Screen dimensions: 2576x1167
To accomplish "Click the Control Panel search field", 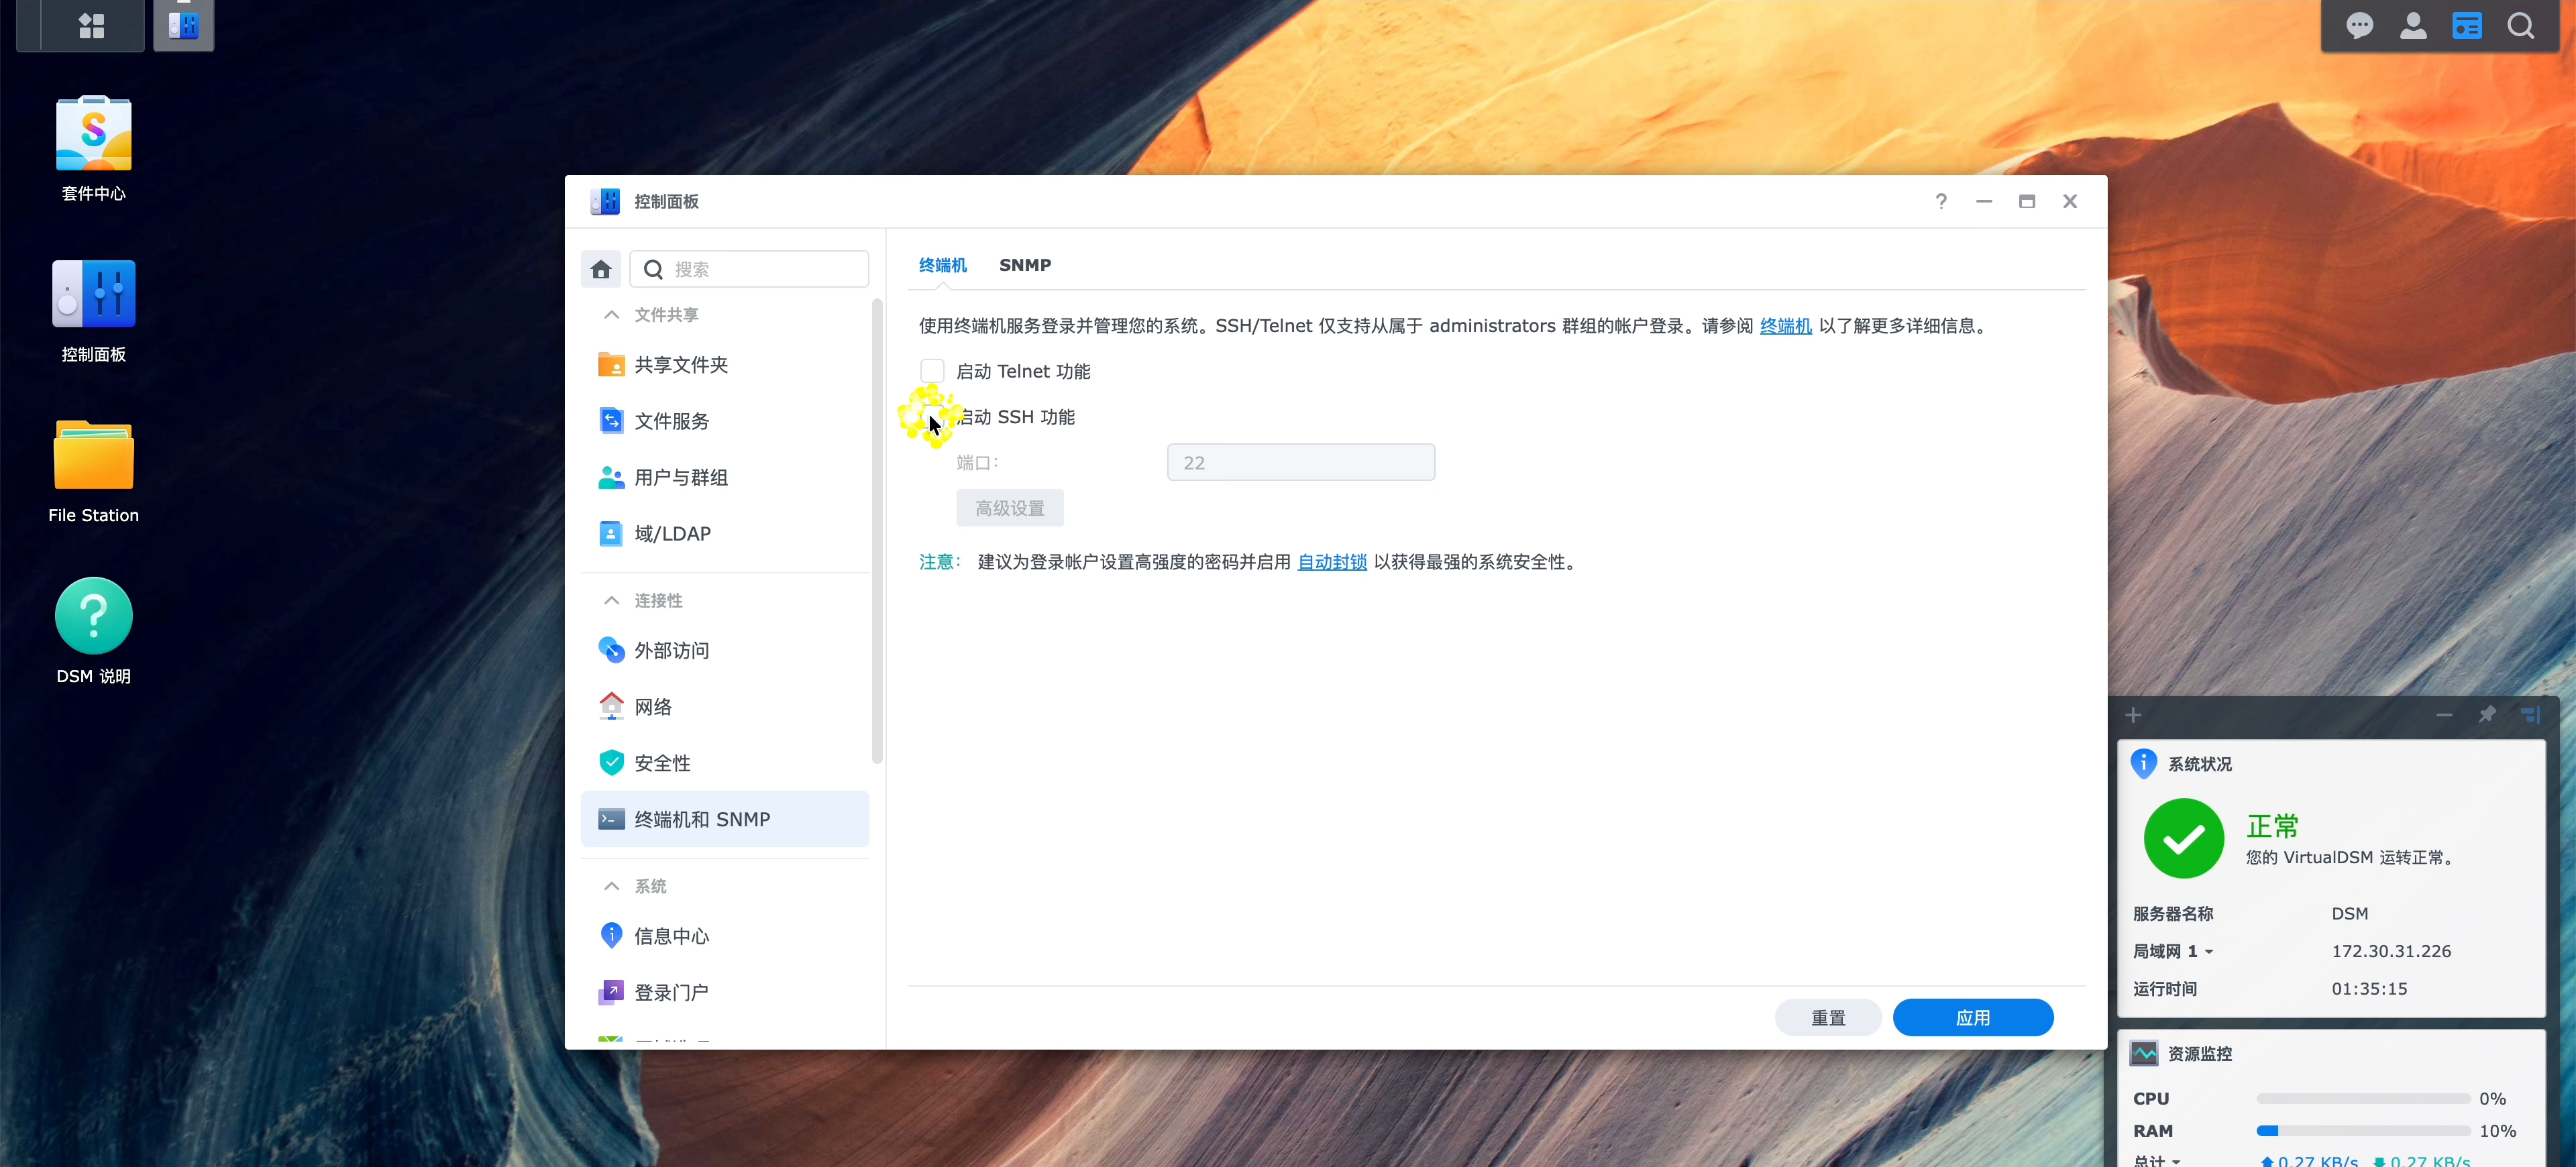I will [x=749, y=269].
